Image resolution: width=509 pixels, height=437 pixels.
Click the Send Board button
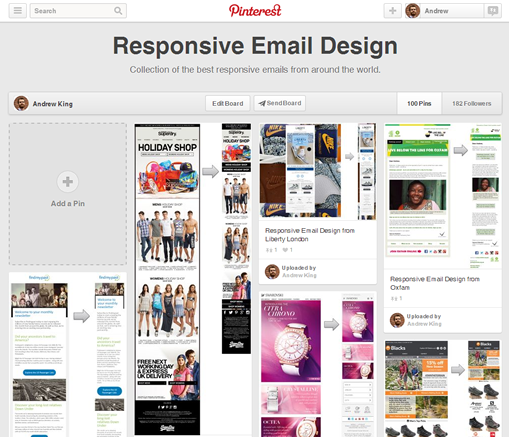click(280, 103)
